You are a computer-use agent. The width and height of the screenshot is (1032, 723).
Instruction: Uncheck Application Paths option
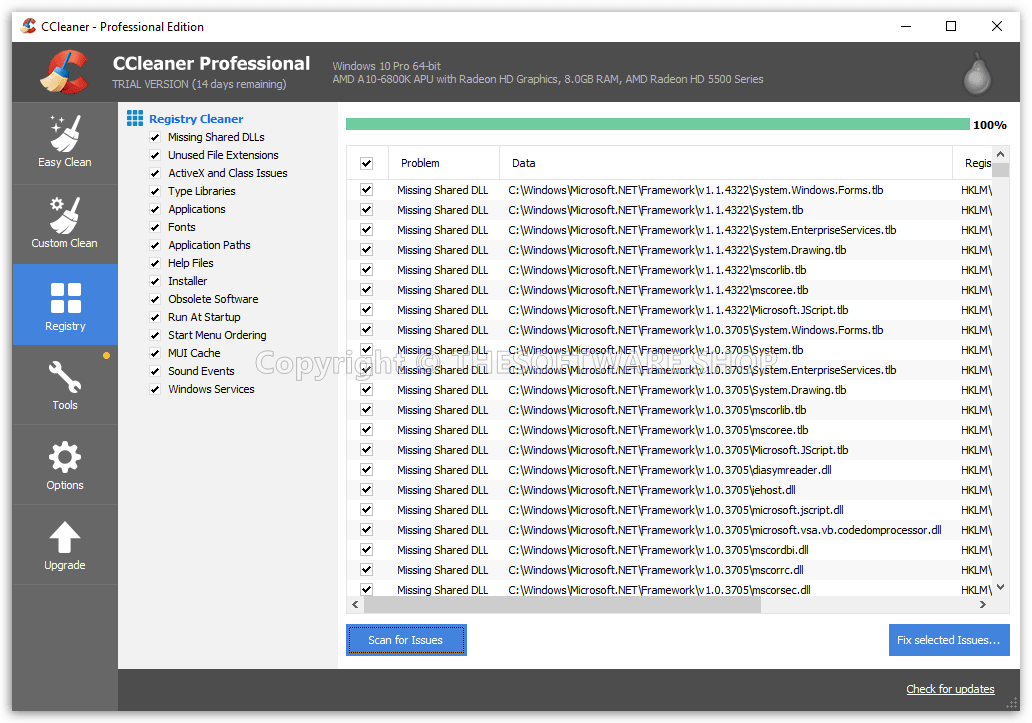[x=155, y=245]
